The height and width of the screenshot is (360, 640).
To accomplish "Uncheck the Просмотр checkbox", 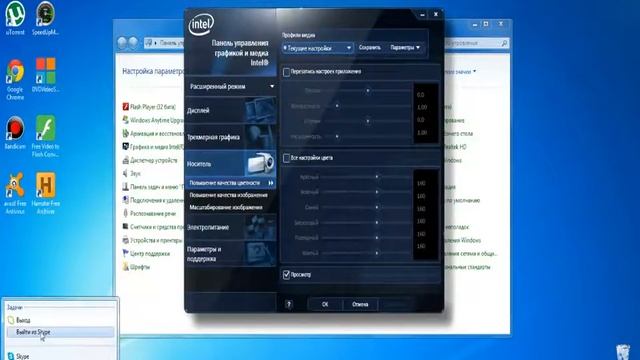I will point(287,275).
